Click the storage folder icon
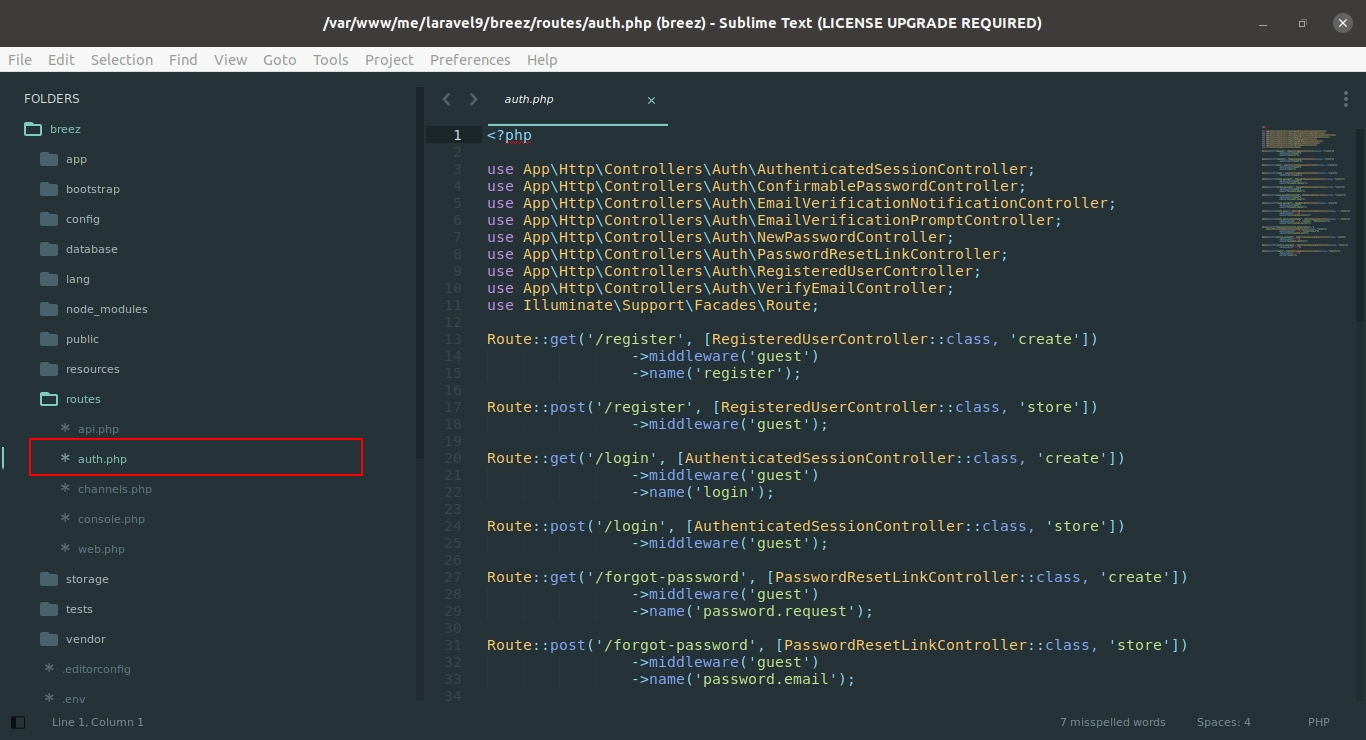The image size is (1366, 740). tap(49, 579)
